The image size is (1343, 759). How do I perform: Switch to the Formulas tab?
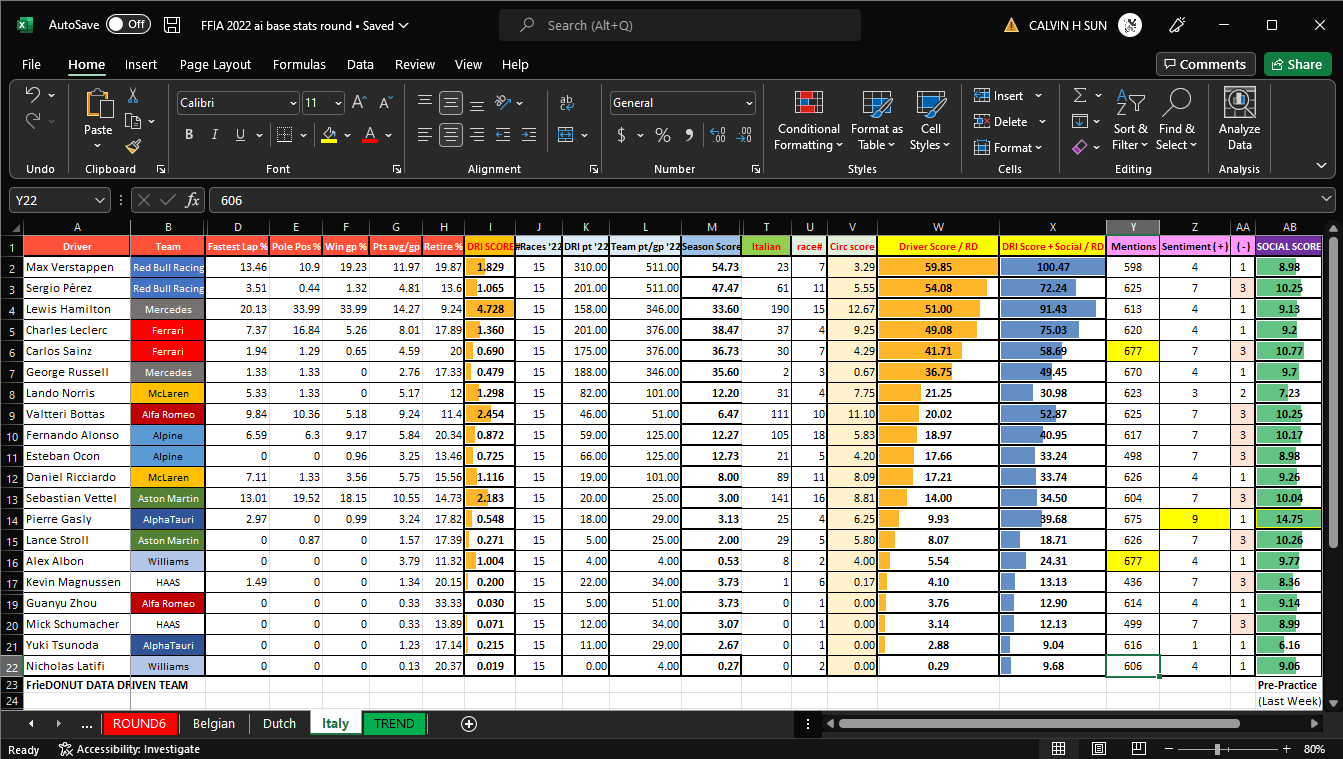299,64
